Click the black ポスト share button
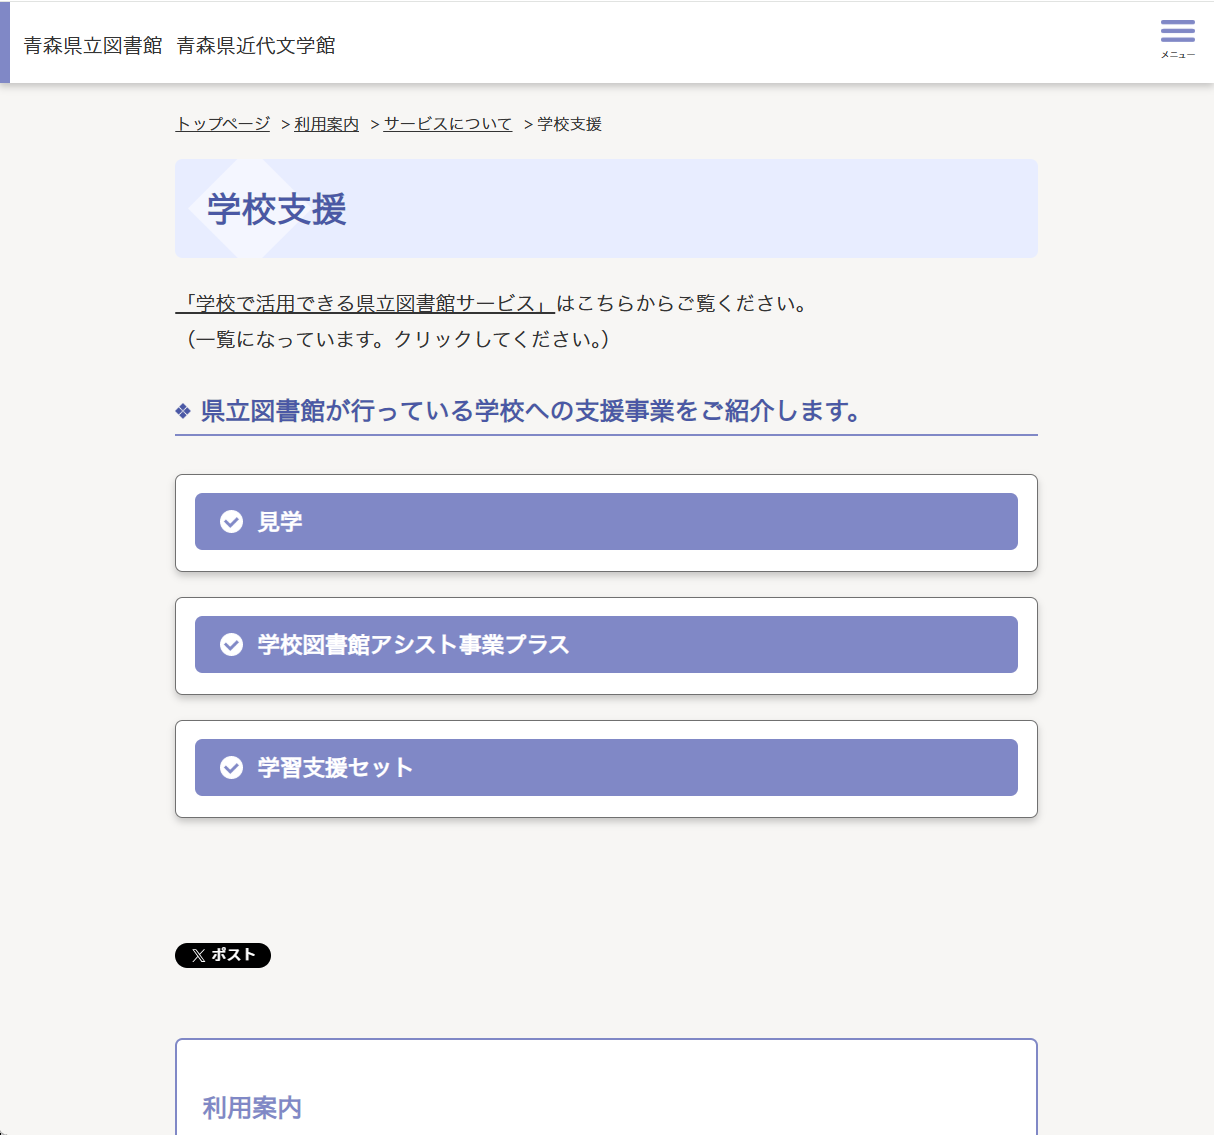 (x=222, y=955)
